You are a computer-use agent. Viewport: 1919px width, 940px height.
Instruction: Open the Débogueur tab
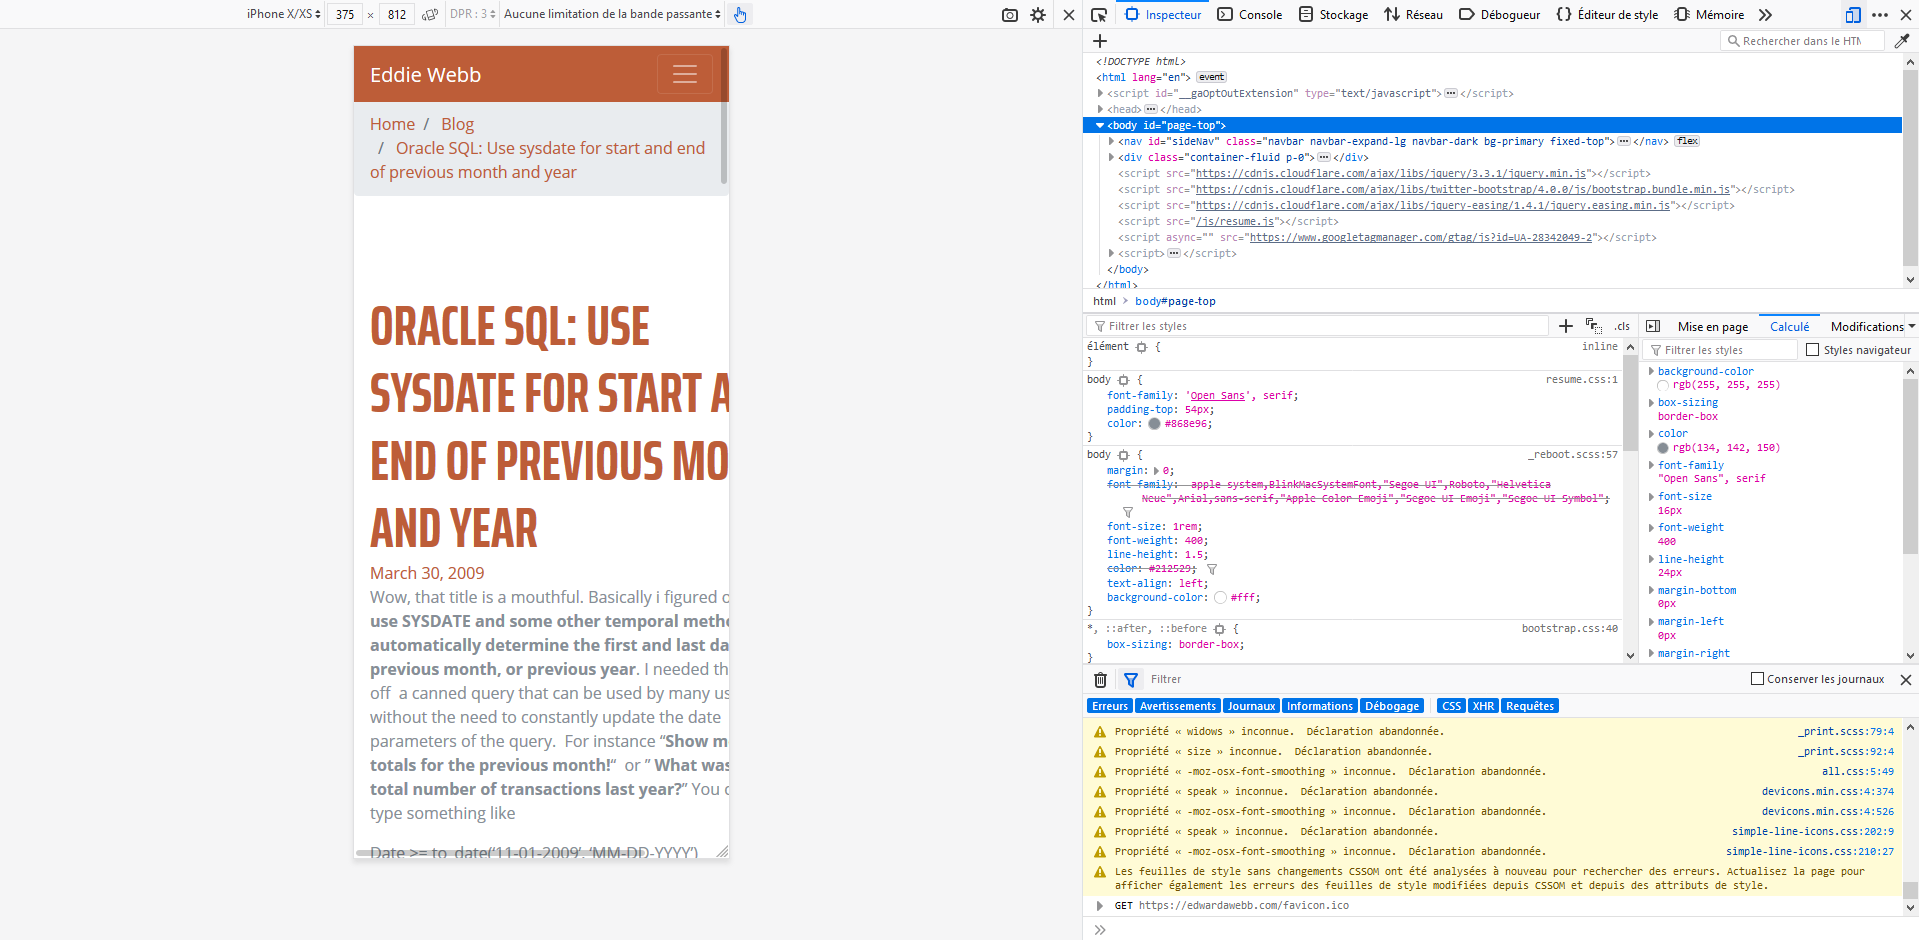pos(1499,15)
